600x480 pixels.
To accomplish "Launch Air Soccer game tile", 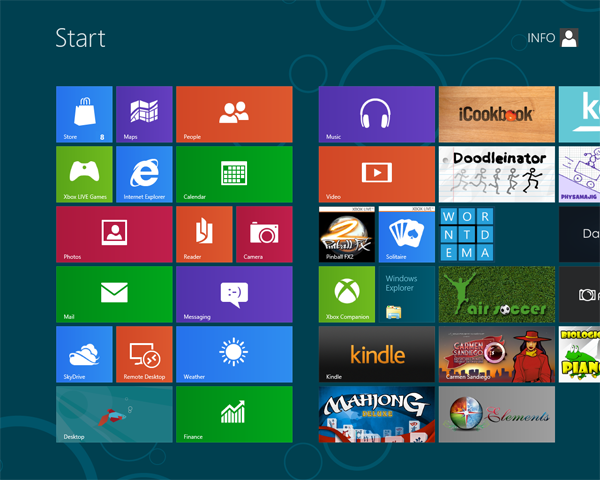I will click(x=497, y=294).
